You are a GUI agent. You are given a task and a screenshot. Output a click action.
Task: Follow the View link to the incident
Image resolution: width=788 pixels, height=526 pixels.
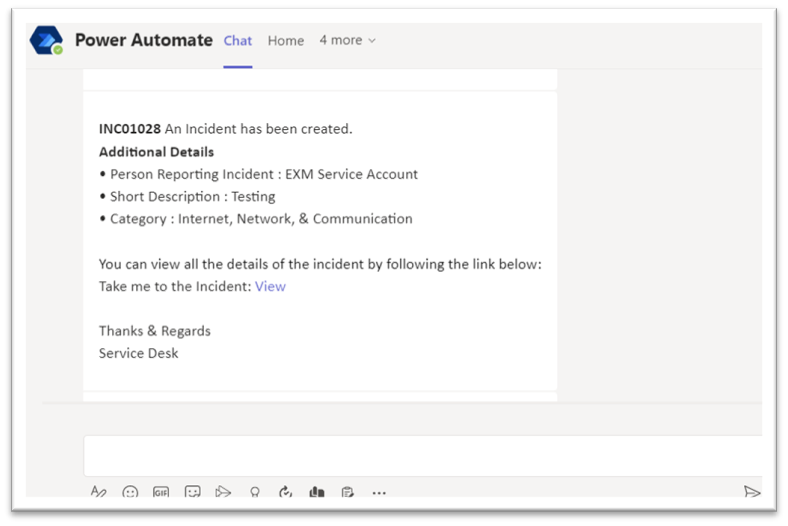[x=270, y=286]
